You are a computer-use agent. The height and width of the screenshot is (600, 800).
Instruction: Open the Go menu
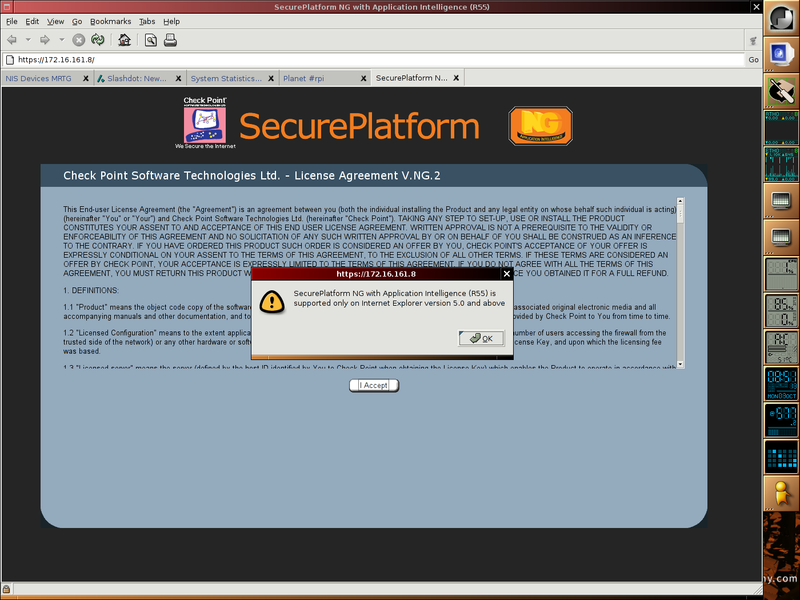tap(77, 21)
